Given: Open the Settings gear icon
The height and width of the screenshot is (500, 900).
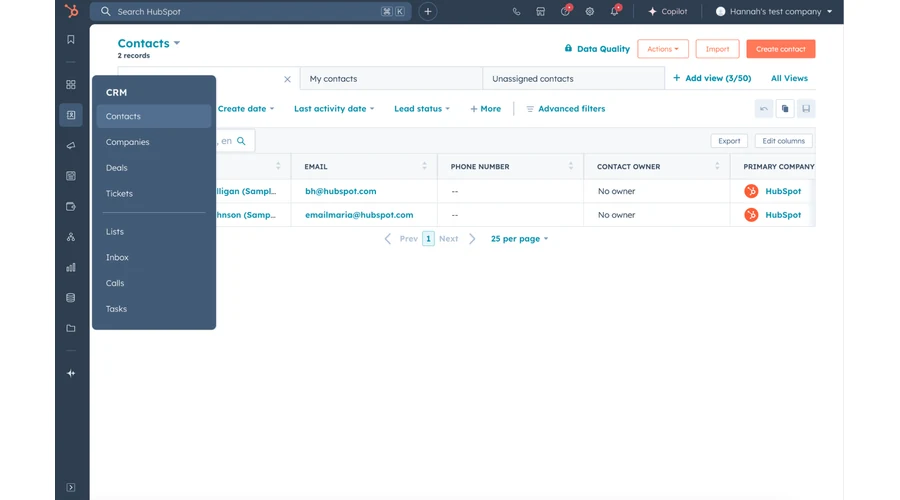Looking at the screenshot, I should point(589,11).
